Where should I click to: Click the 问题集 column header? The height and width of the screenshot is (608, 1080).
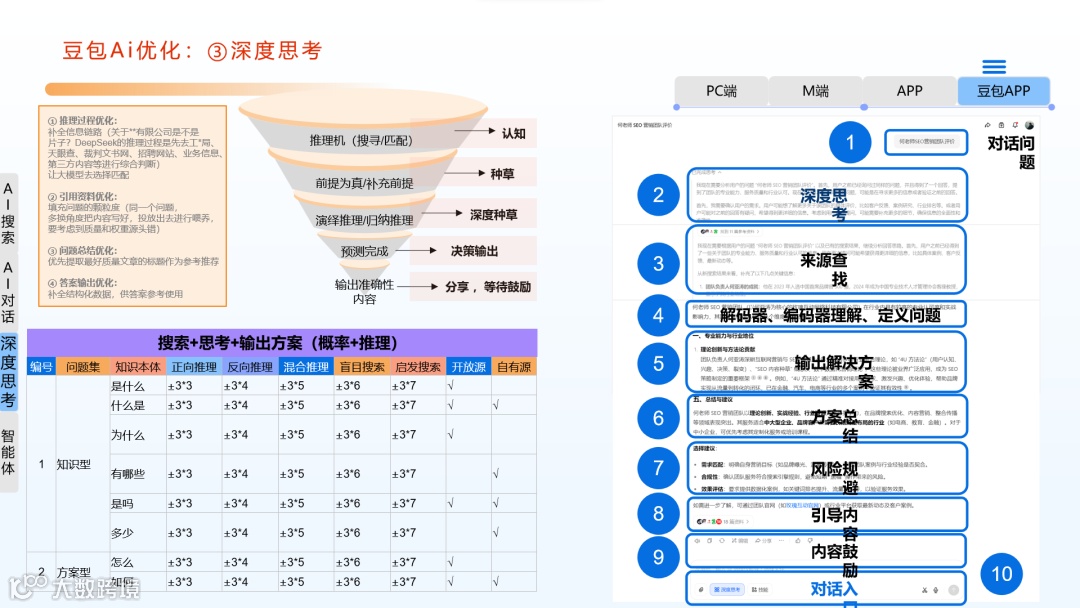tap(83, 367)
